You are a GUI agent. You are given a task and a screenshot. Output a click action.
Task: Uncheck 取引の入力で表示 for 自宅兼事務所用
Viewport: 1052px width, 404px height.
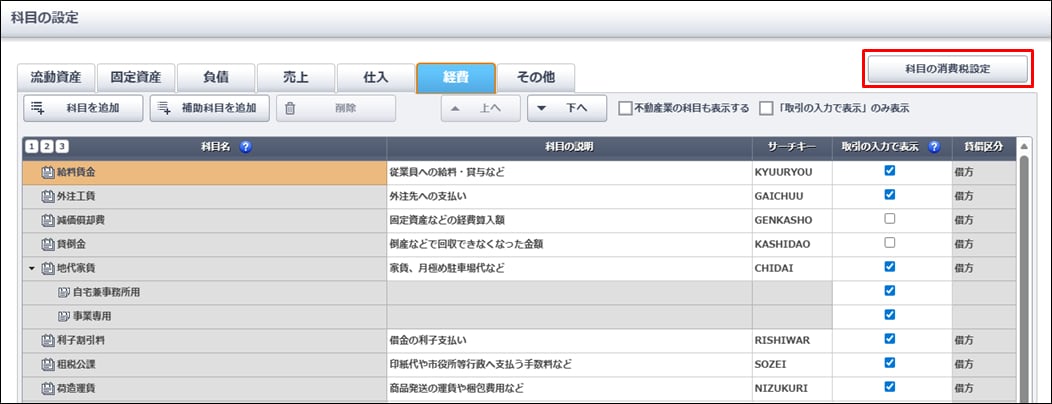click(890, 291)
